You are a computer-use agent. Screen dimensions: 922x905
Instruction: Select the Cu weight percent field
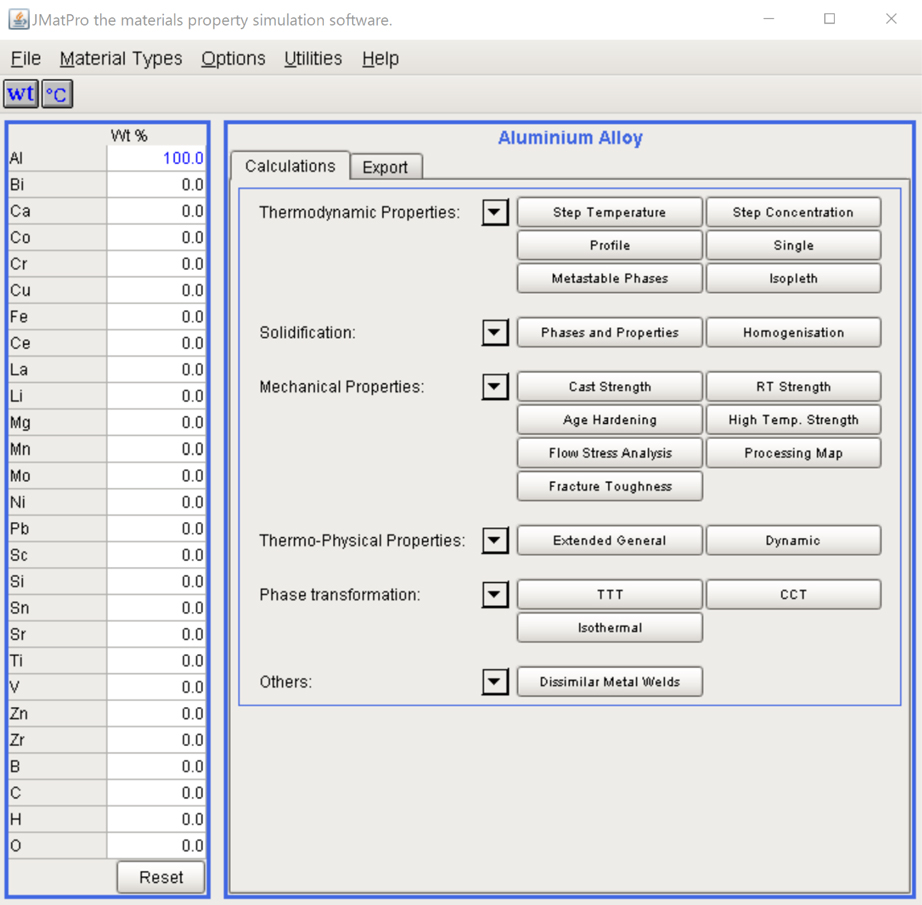pos(156,291)
